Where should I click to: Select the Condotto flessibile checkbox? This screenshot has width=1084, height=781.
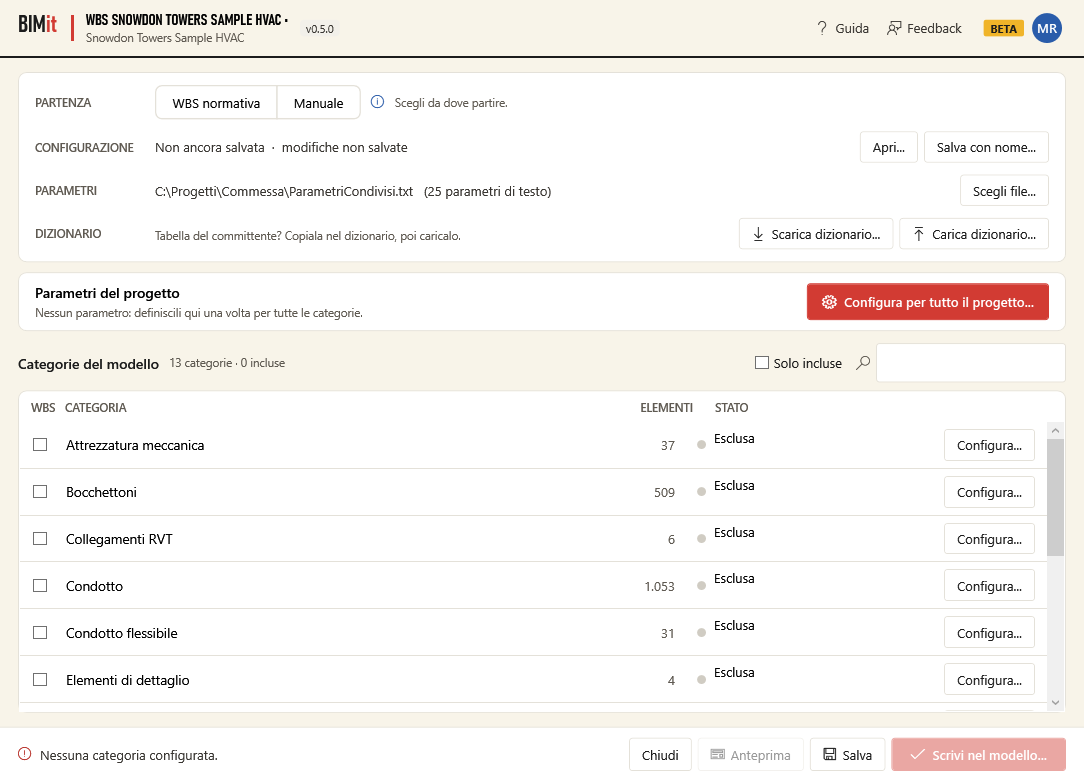pyautogui.click(x=40, y=632)
